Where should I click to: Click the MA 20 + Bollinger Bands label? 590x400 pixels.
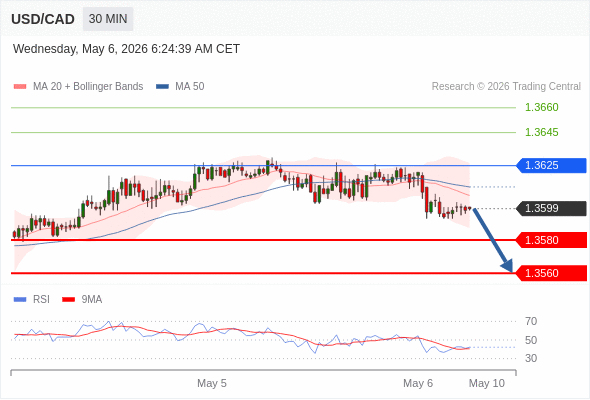[88, 87]
